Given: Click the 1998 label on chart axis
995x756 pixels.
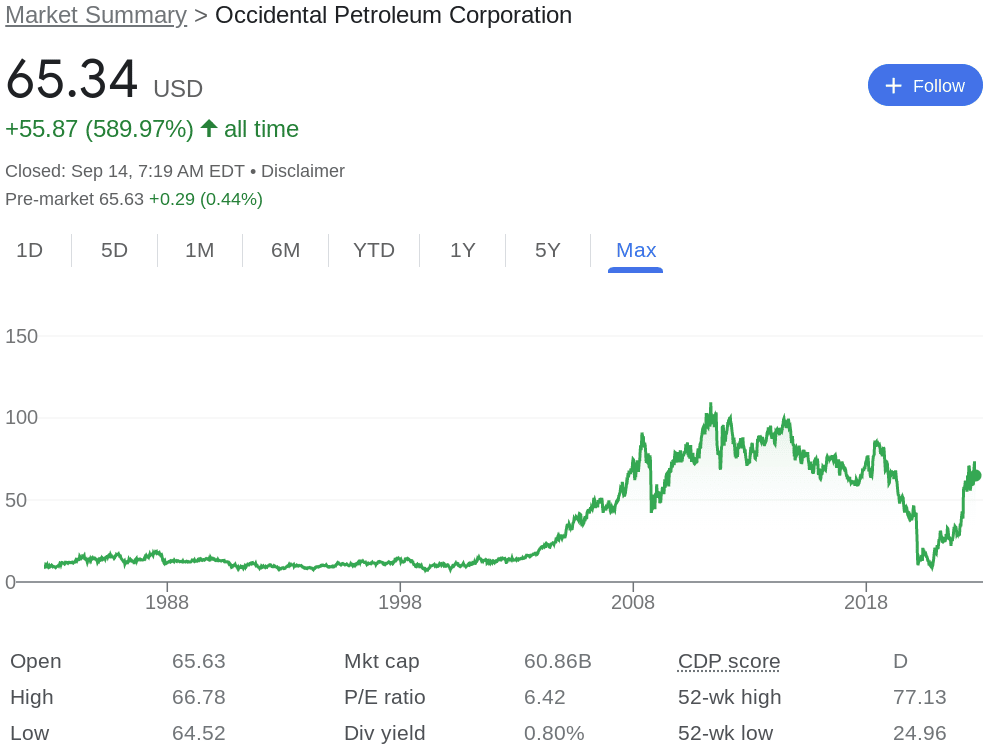Looking at the screenshot, I should click(400, 602).
